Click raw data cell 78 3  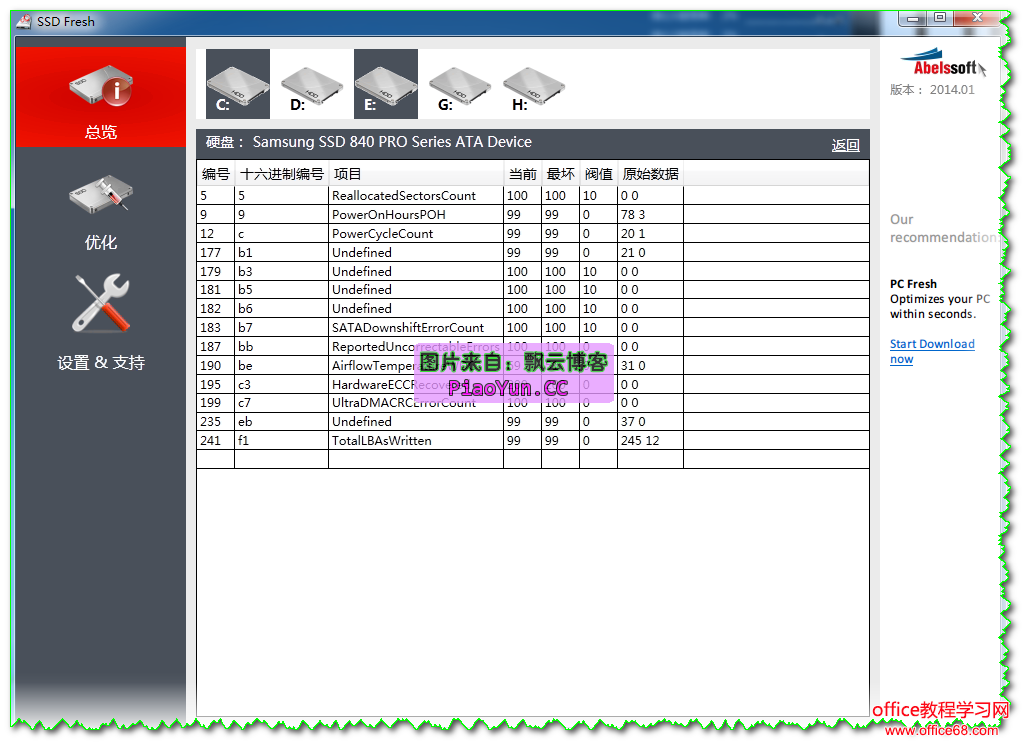[650, 214]
